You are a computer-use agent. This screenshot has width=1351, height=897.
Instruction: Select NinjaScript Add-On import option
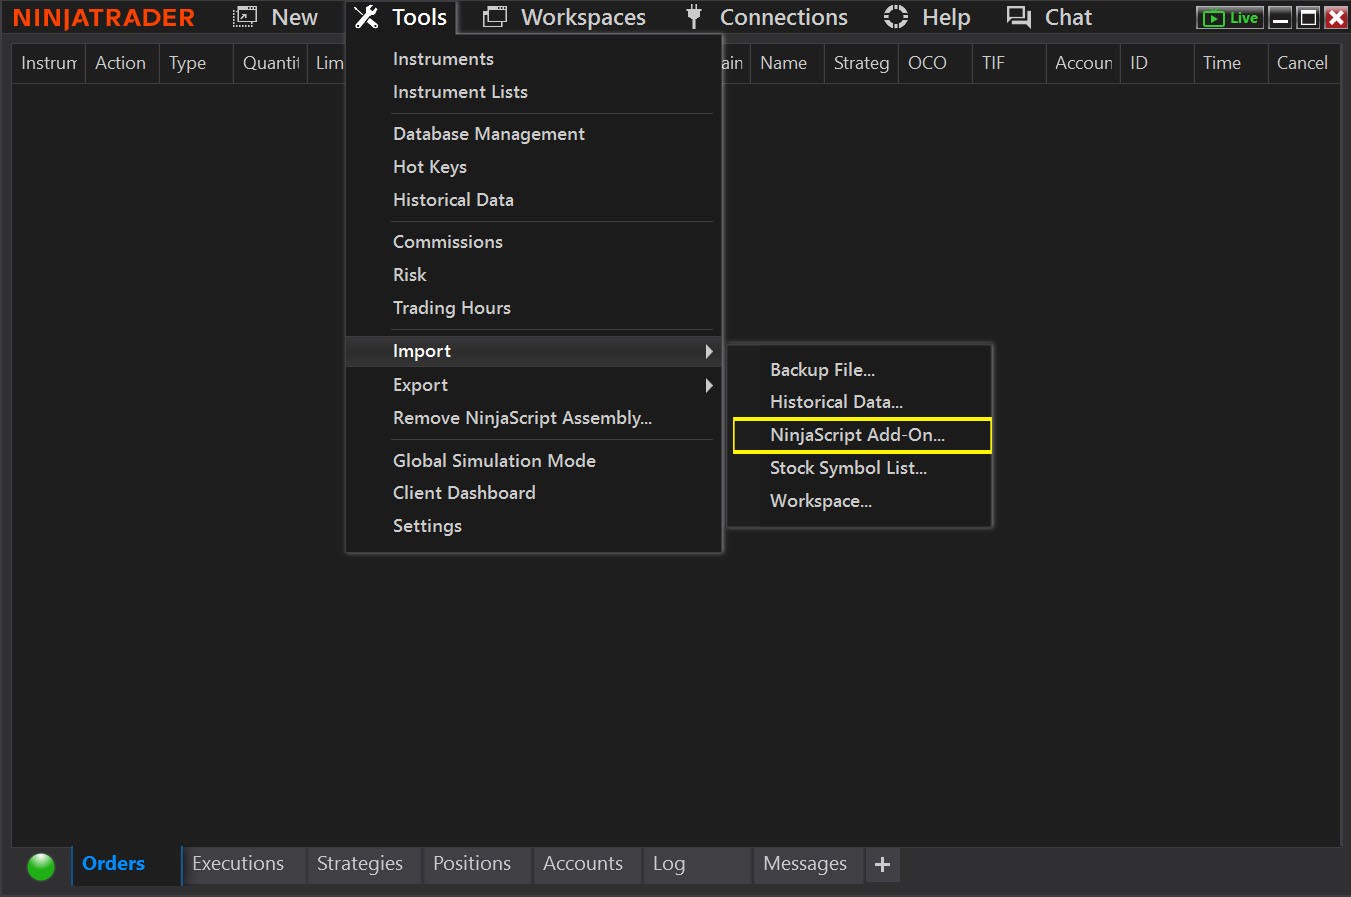(857, 435)
